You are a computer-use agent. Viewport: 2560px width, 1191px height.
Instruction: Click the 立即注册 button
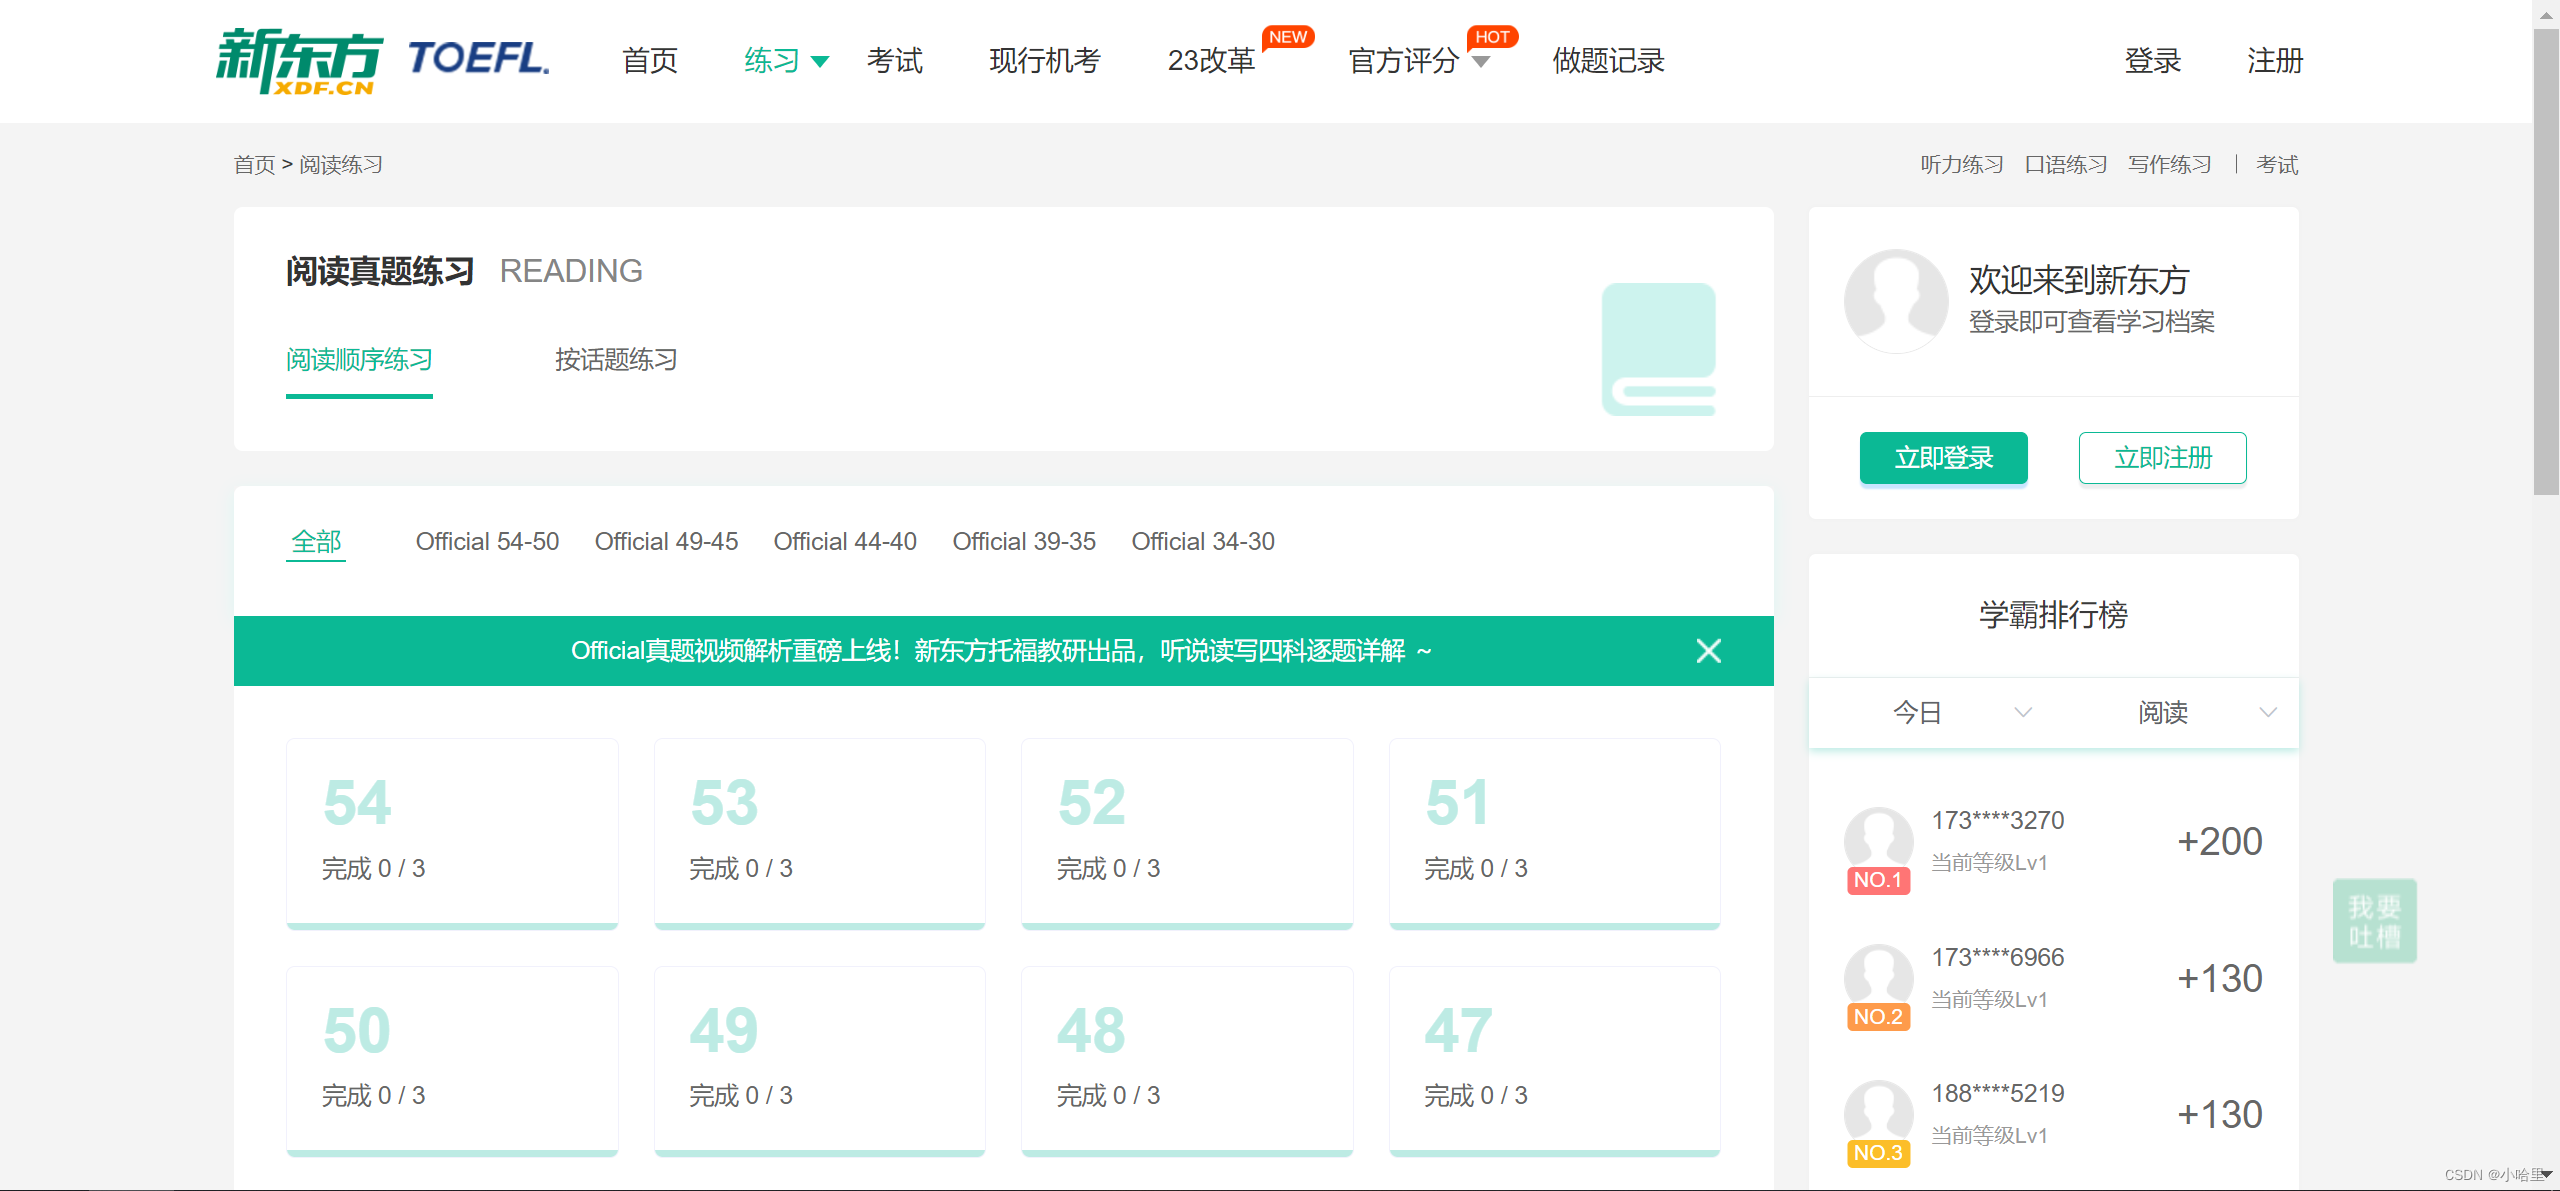tap(2163, 458)
